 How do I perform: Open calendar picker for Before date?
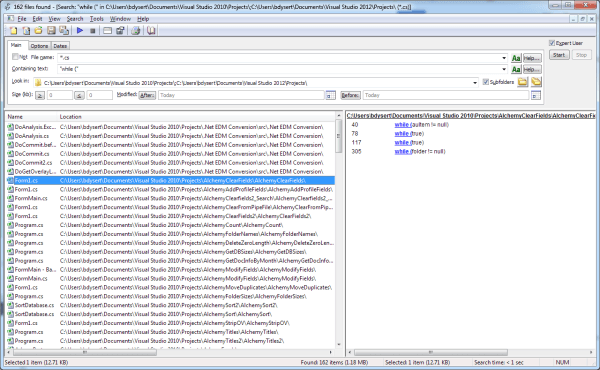536,95
